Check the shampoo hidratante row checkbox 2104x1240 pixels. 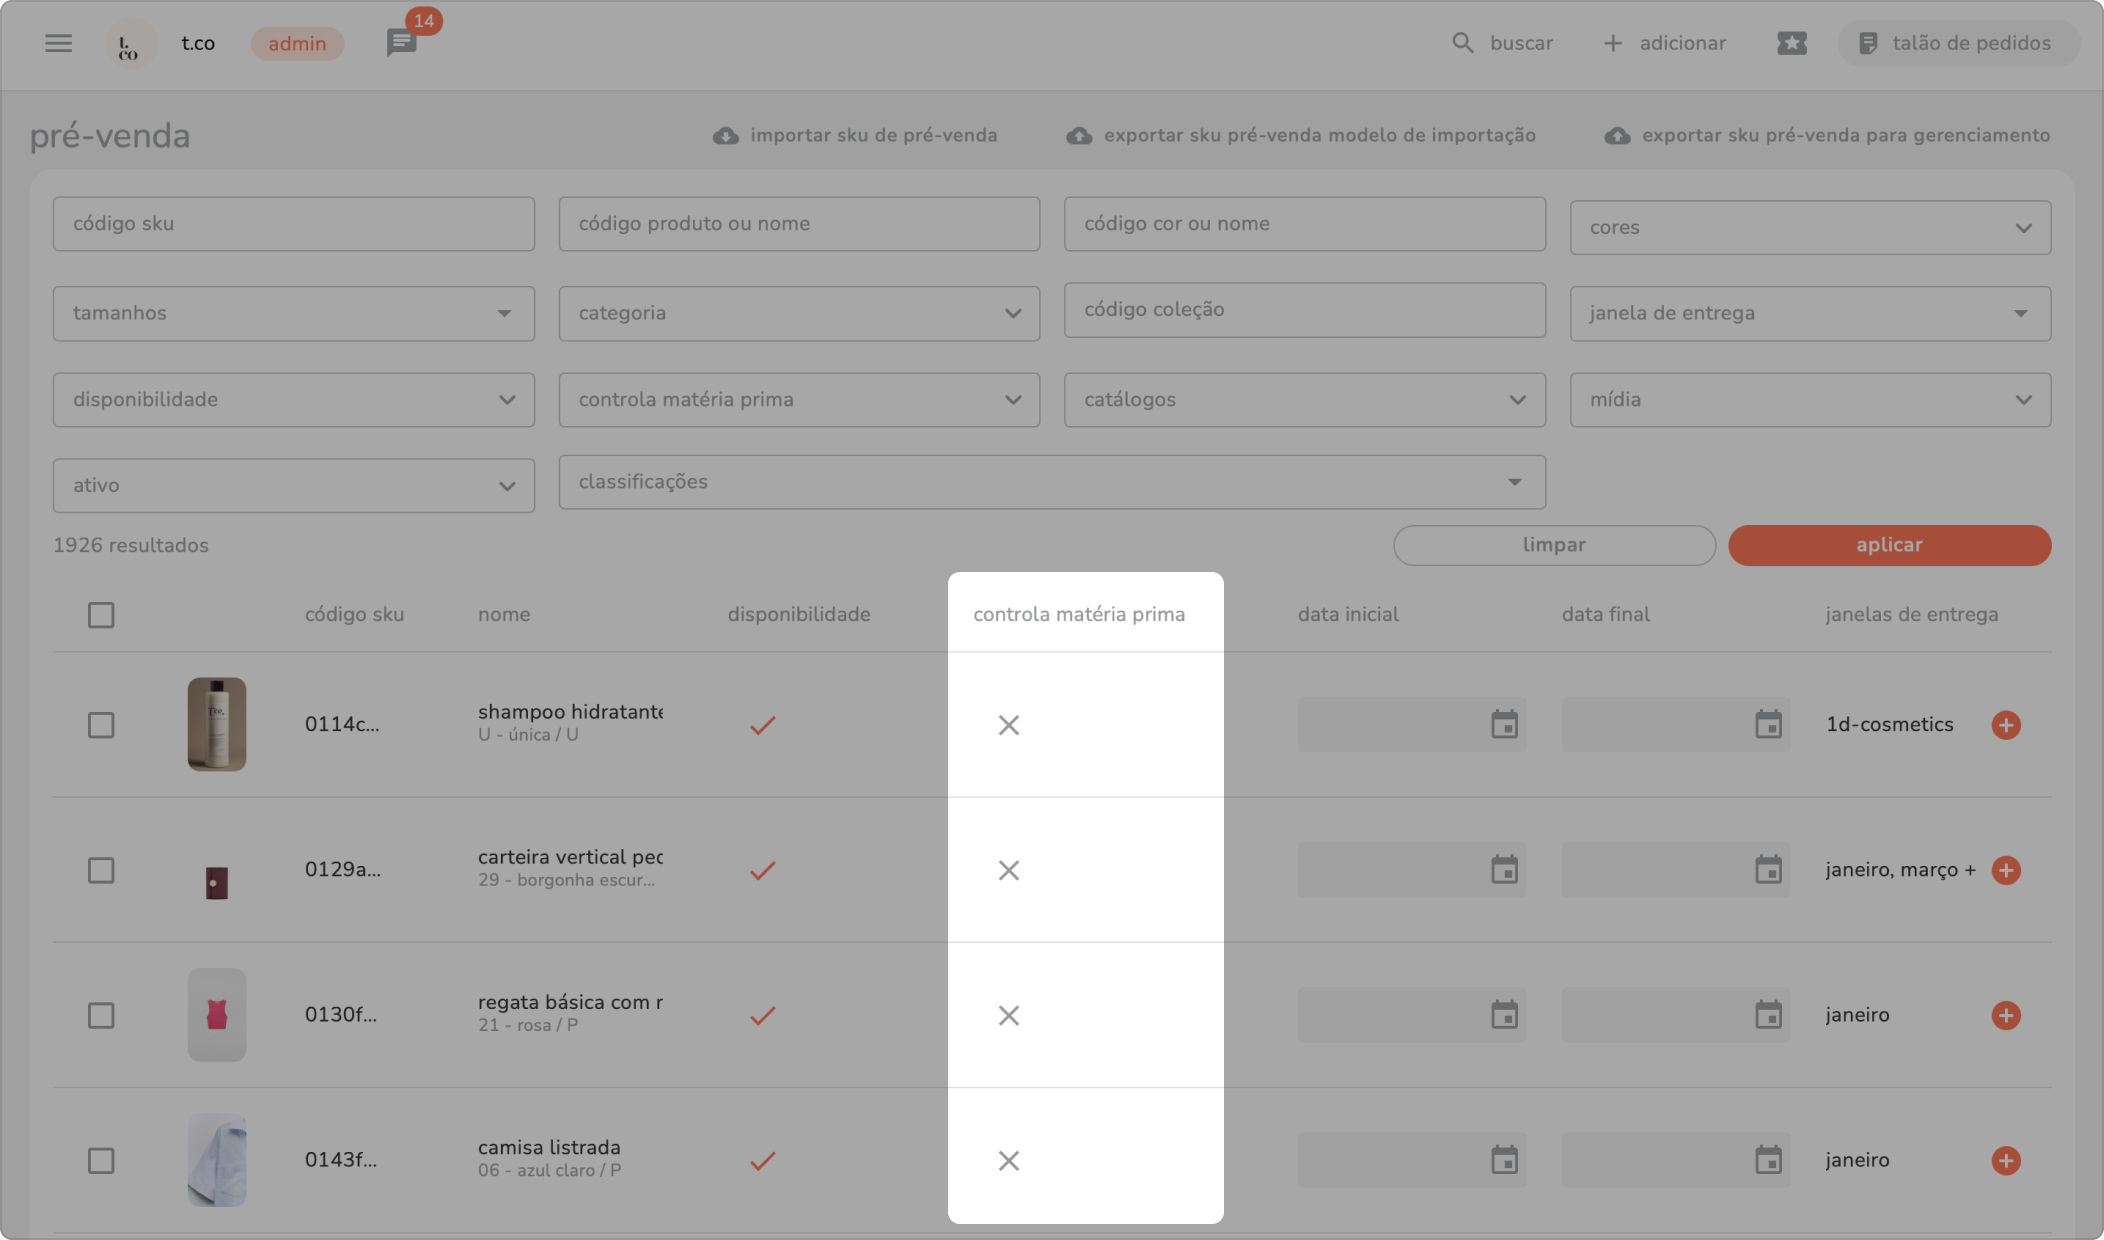pyautogui.click(x=101, y=725)
